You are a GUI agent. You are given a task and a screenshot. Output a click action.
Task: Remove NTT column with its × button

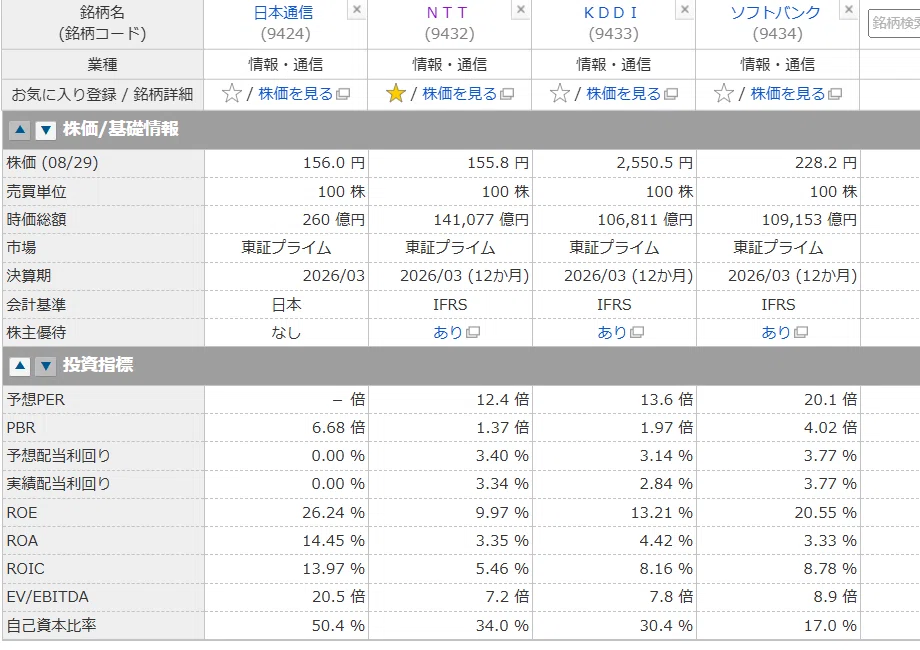[520, 10]
